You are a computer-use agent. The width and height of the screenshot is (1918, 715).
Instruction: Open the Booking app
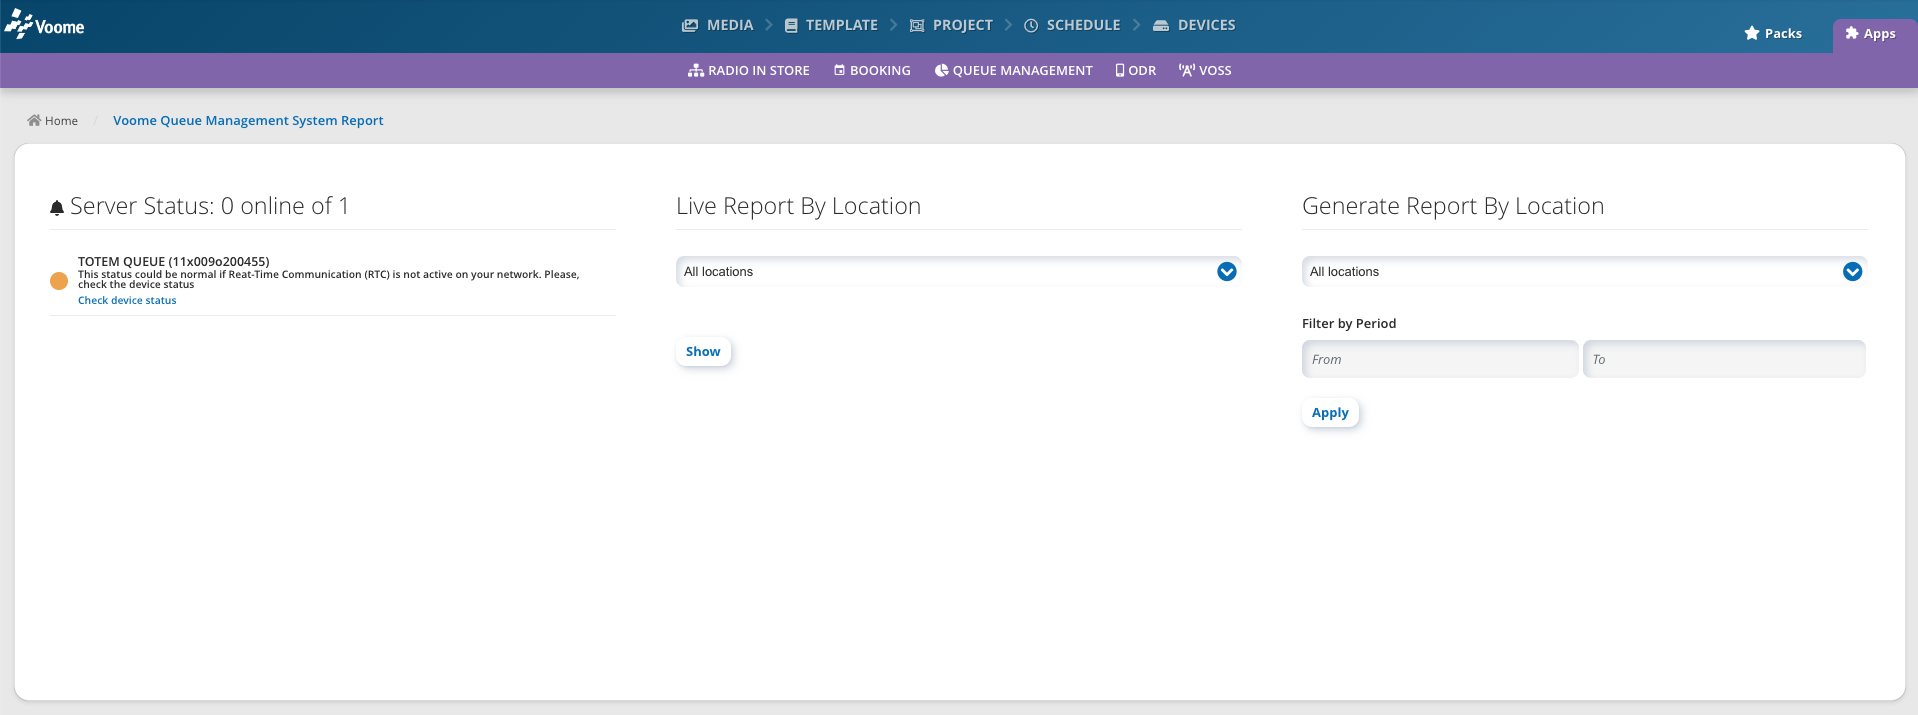point(872,71)
